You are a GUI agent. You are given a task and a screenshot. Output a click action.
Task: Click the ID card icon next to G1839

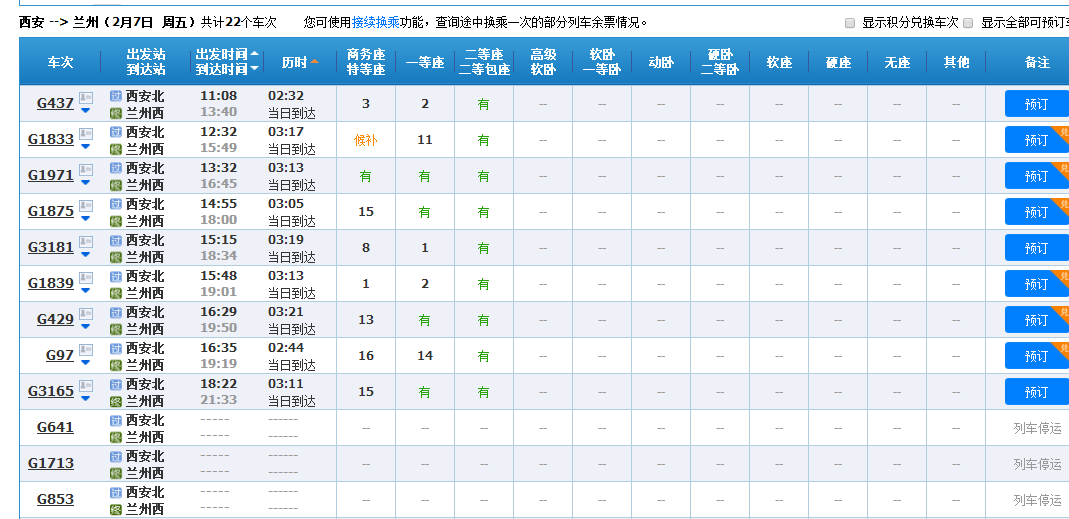[x=86, y=278]
